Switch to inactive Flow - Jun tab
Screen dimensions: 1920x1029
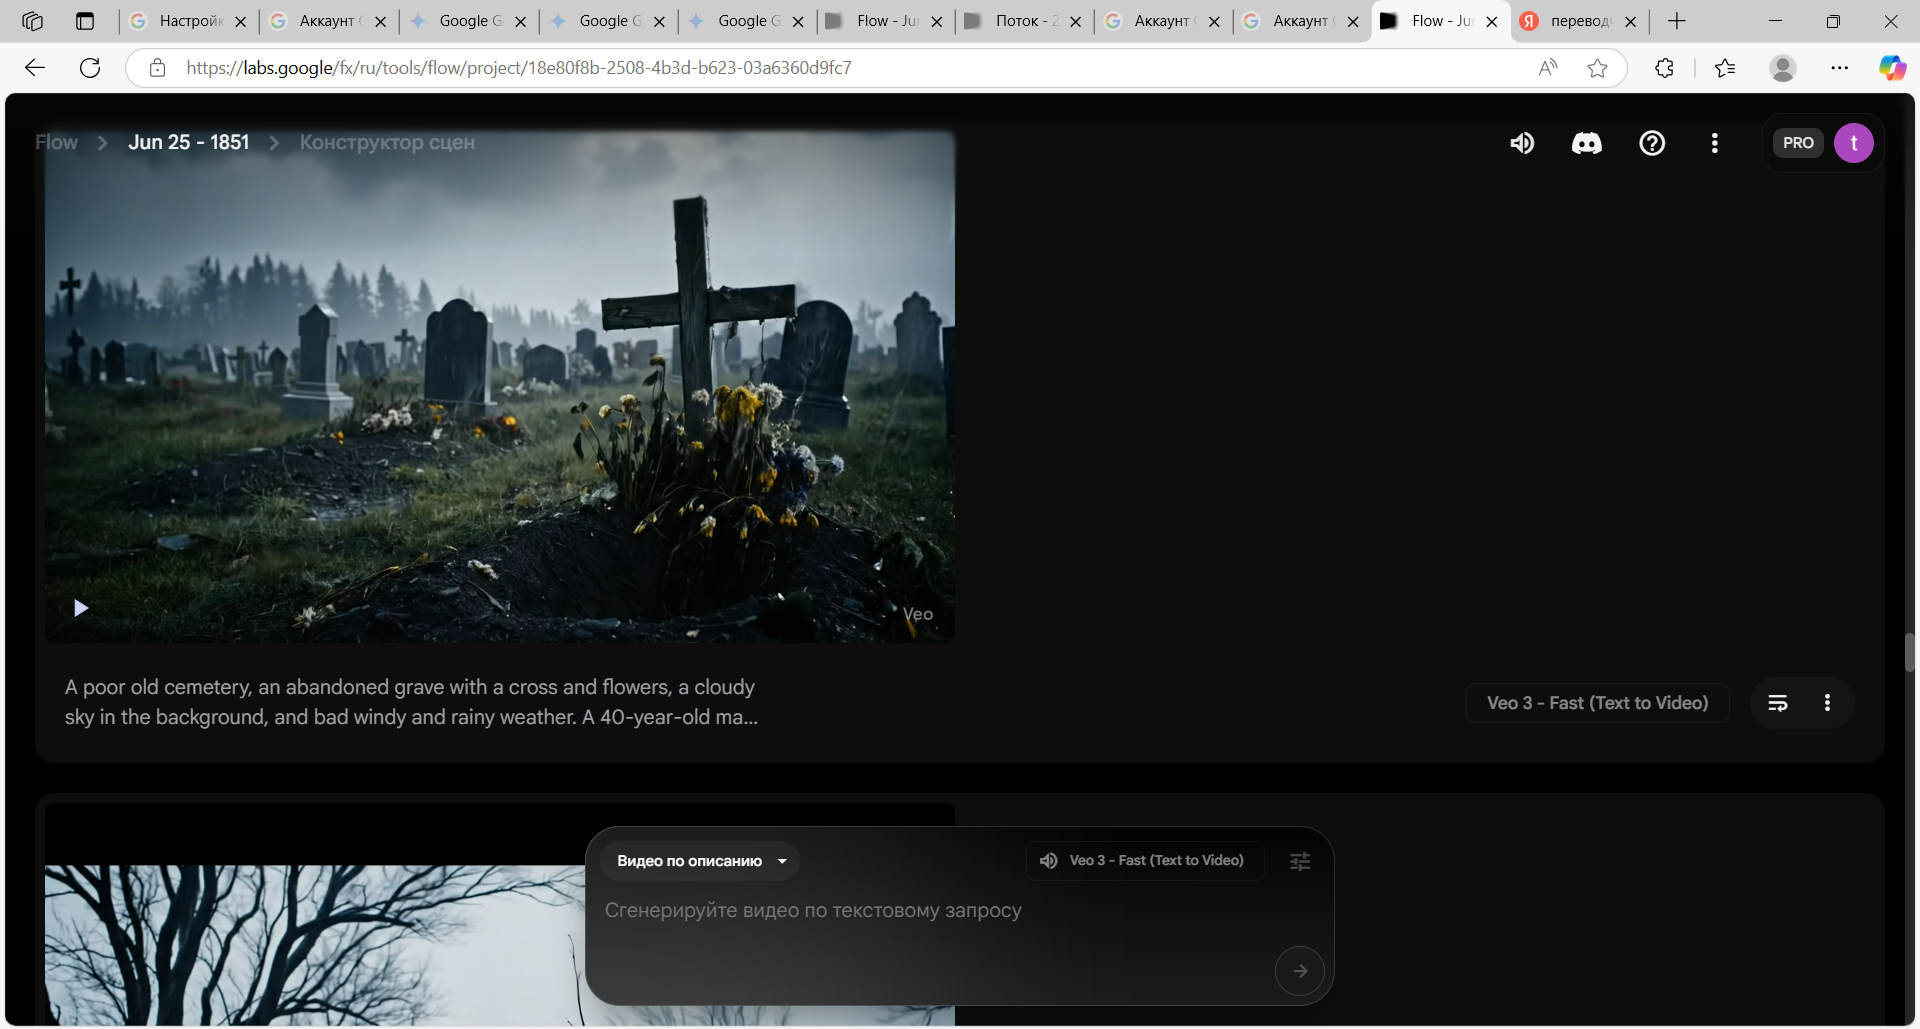pos(885,21)
